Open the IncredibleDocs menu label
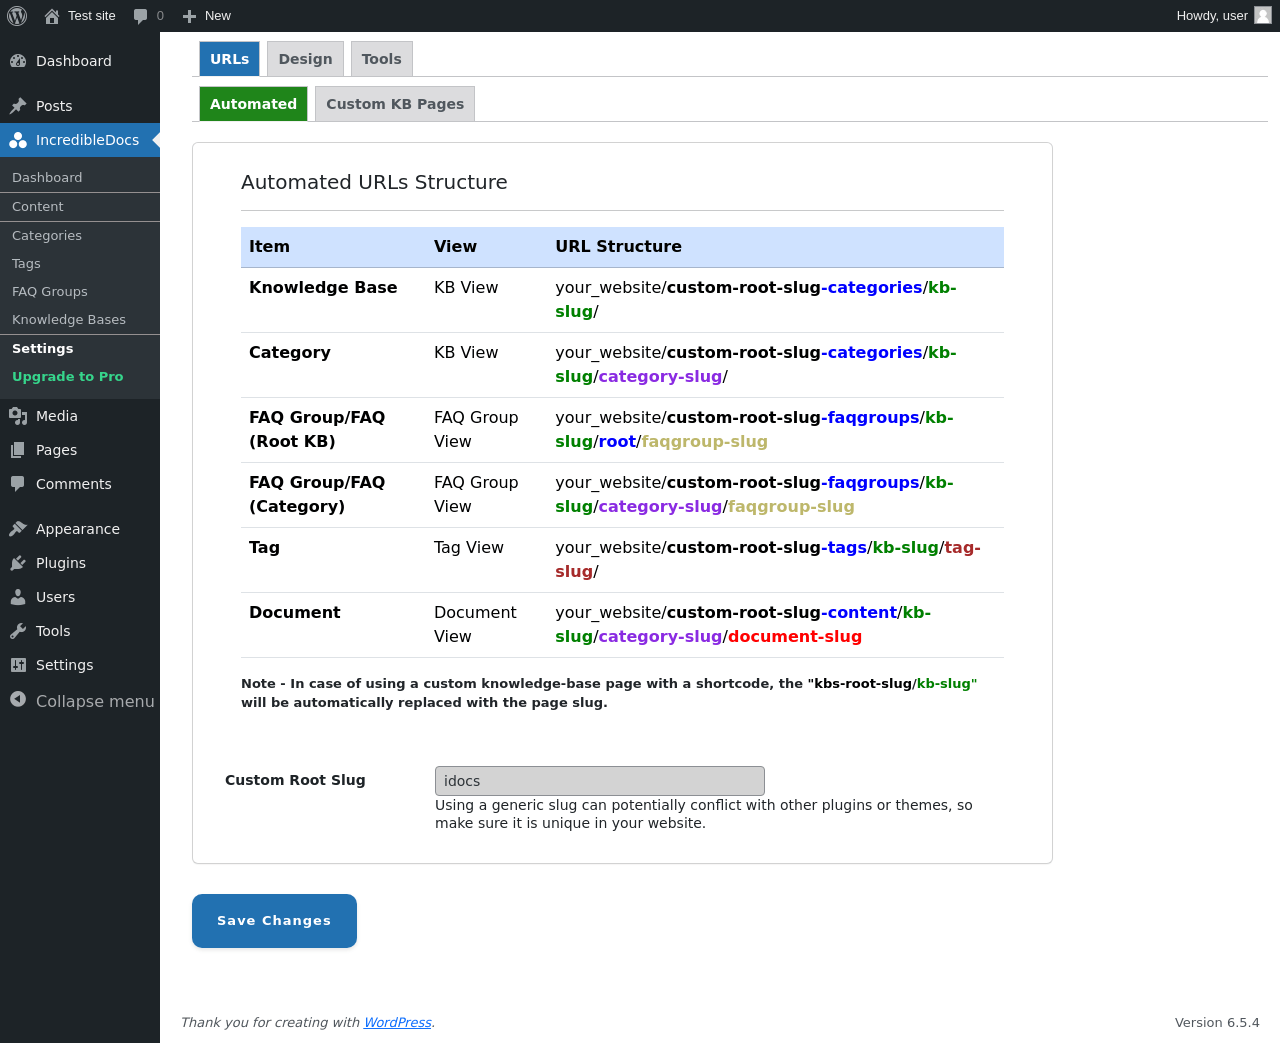The image size is (1280, 1043). click(x=88, y=140)
